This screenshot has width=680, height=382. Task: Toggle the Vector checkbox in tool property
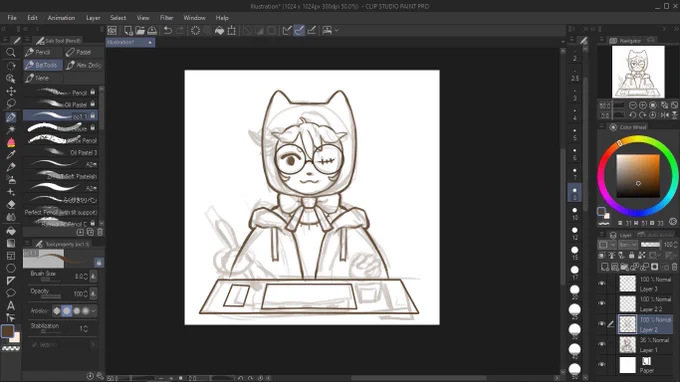pos(34,345)
